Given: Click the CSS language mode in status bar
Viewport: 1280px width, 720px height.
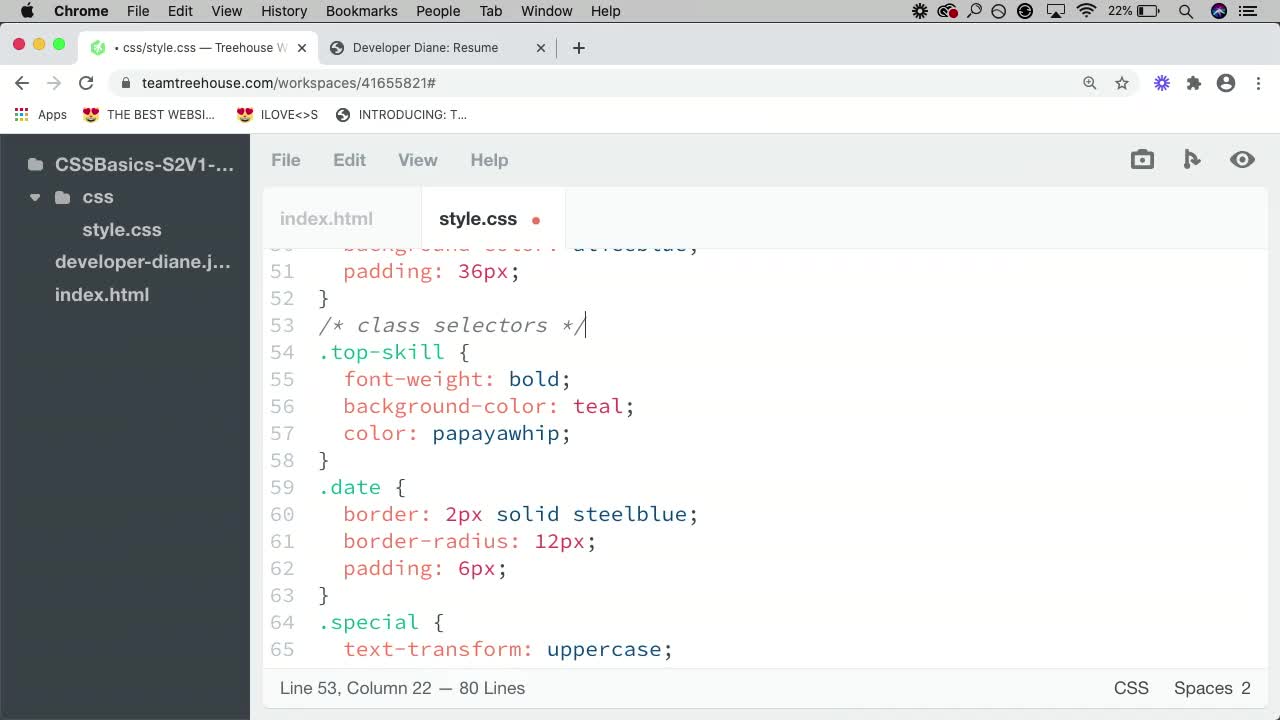Looking at the screenshot, I should pos(1131,688).
